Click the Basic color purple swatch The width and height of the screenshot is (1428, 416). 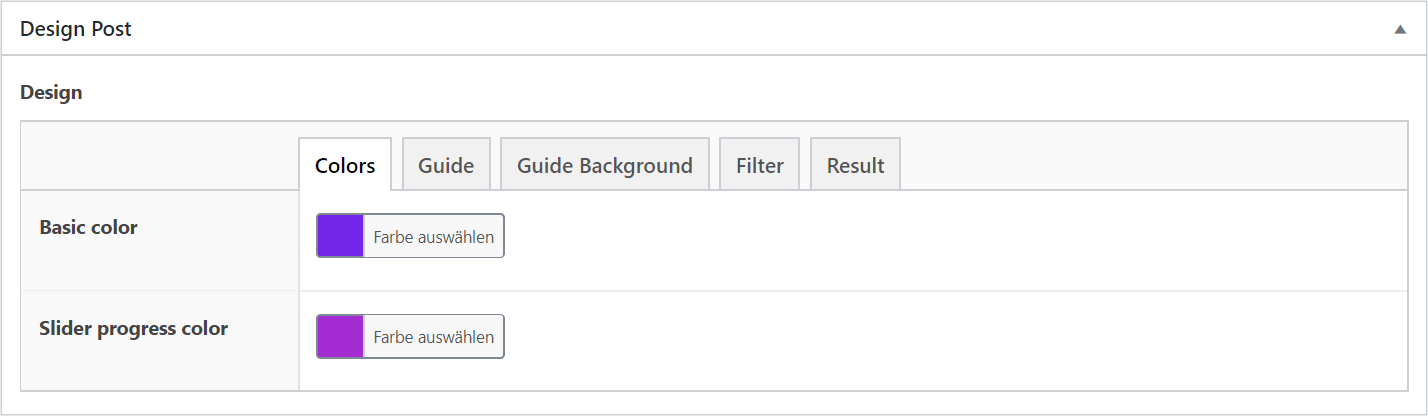pyautogui.click(x=340, y=236)
